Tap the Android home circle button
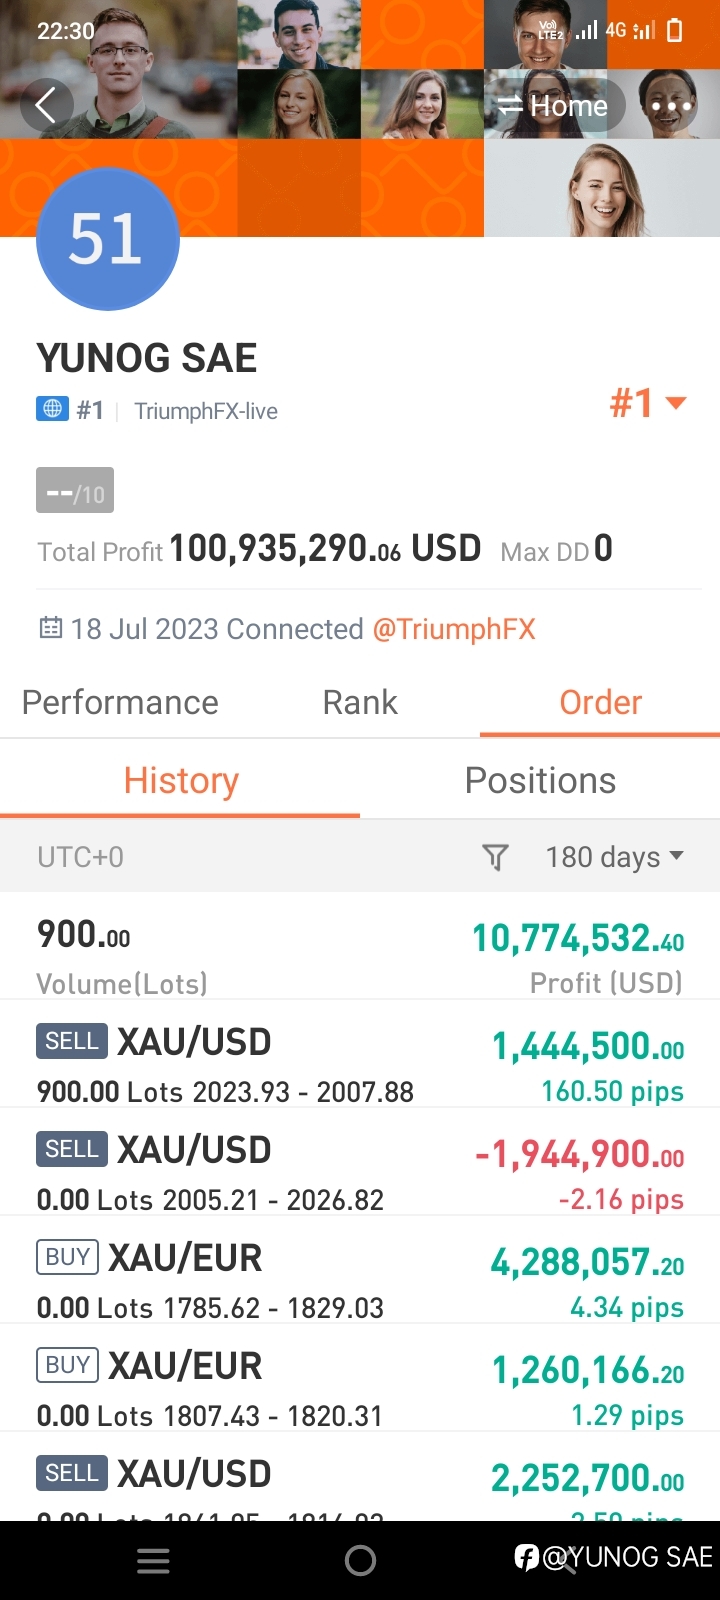 [x=360, y=1561]
